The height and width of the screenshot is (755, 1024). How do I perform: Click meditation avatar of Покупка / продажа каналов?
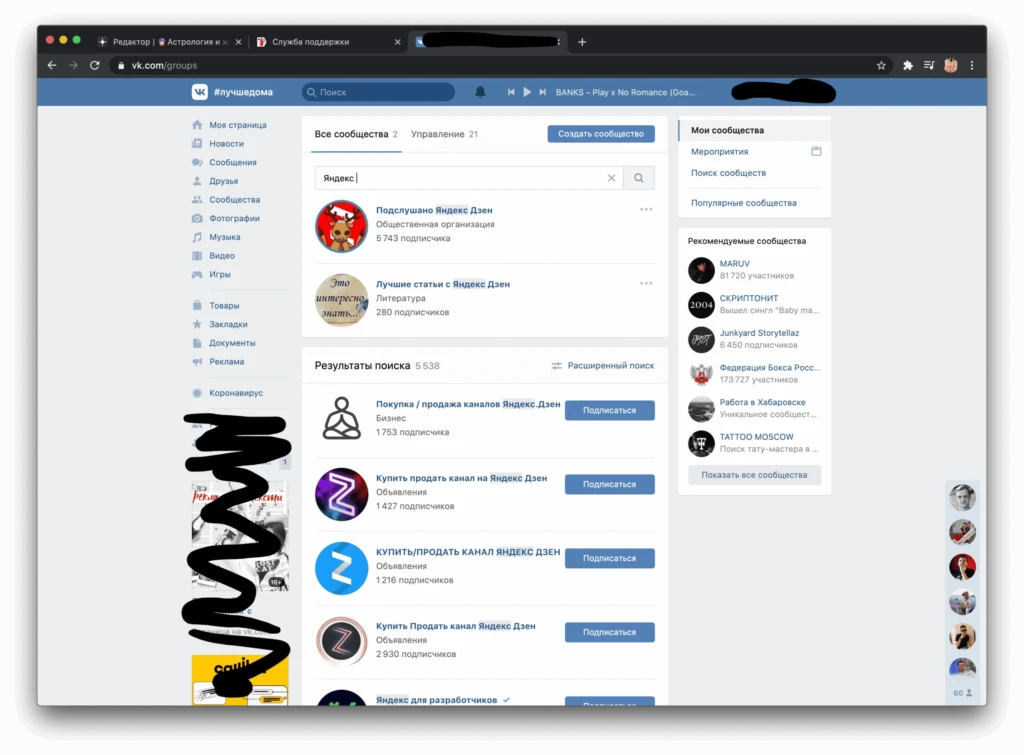(341, 418)
